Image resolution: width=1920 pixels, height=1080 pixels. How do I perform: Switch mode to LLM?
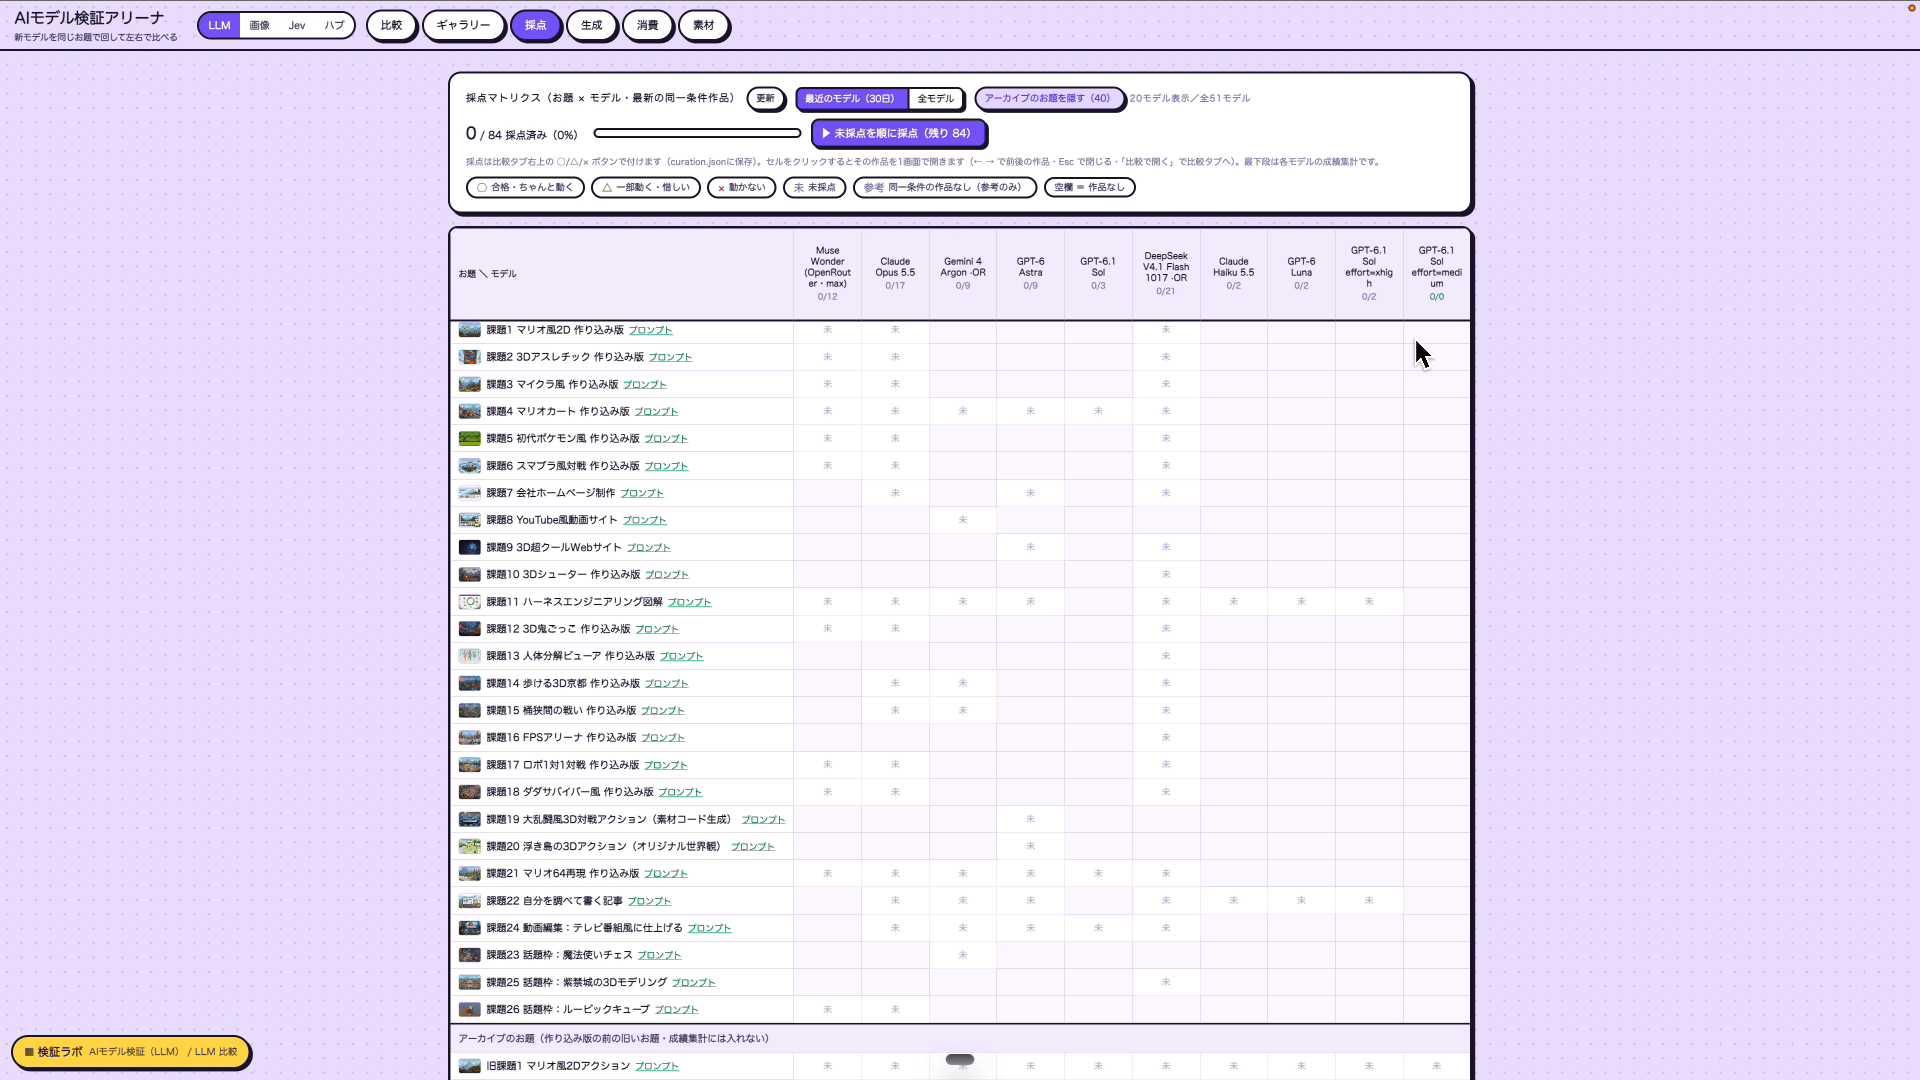[x=219, y=26]
